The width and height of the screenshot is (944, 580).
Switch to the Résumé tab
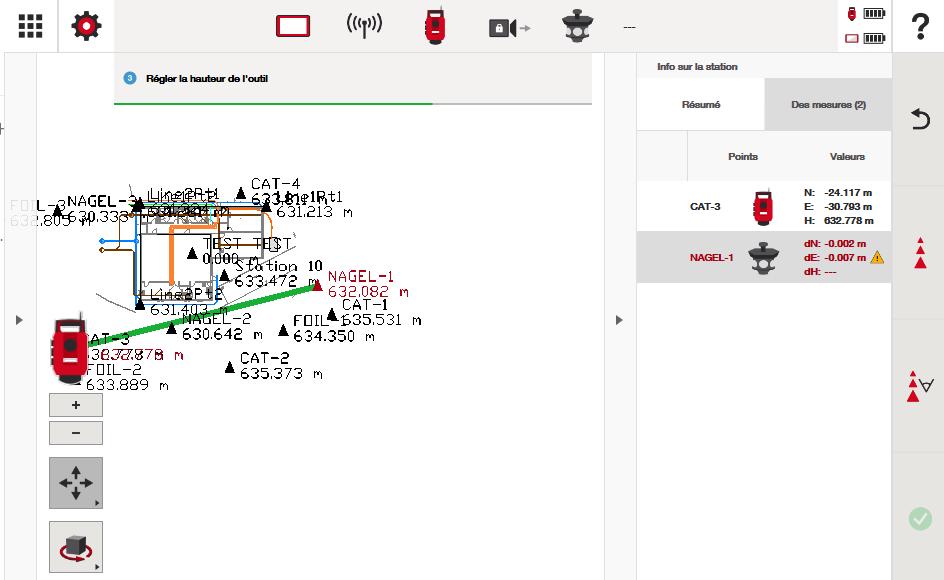(701, 105)
